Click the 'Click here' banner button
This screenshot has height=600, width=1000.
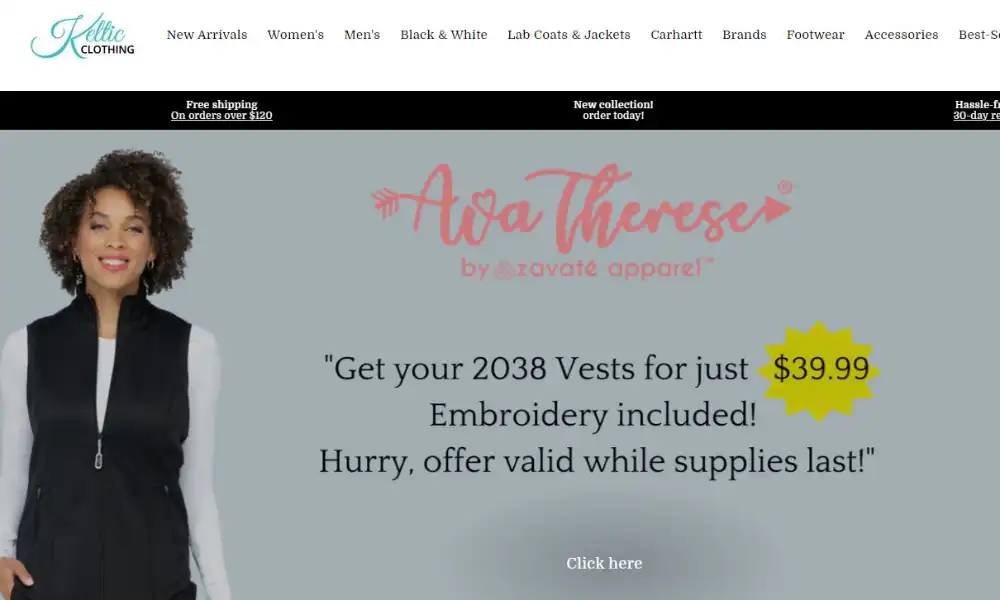pos(604,563)
